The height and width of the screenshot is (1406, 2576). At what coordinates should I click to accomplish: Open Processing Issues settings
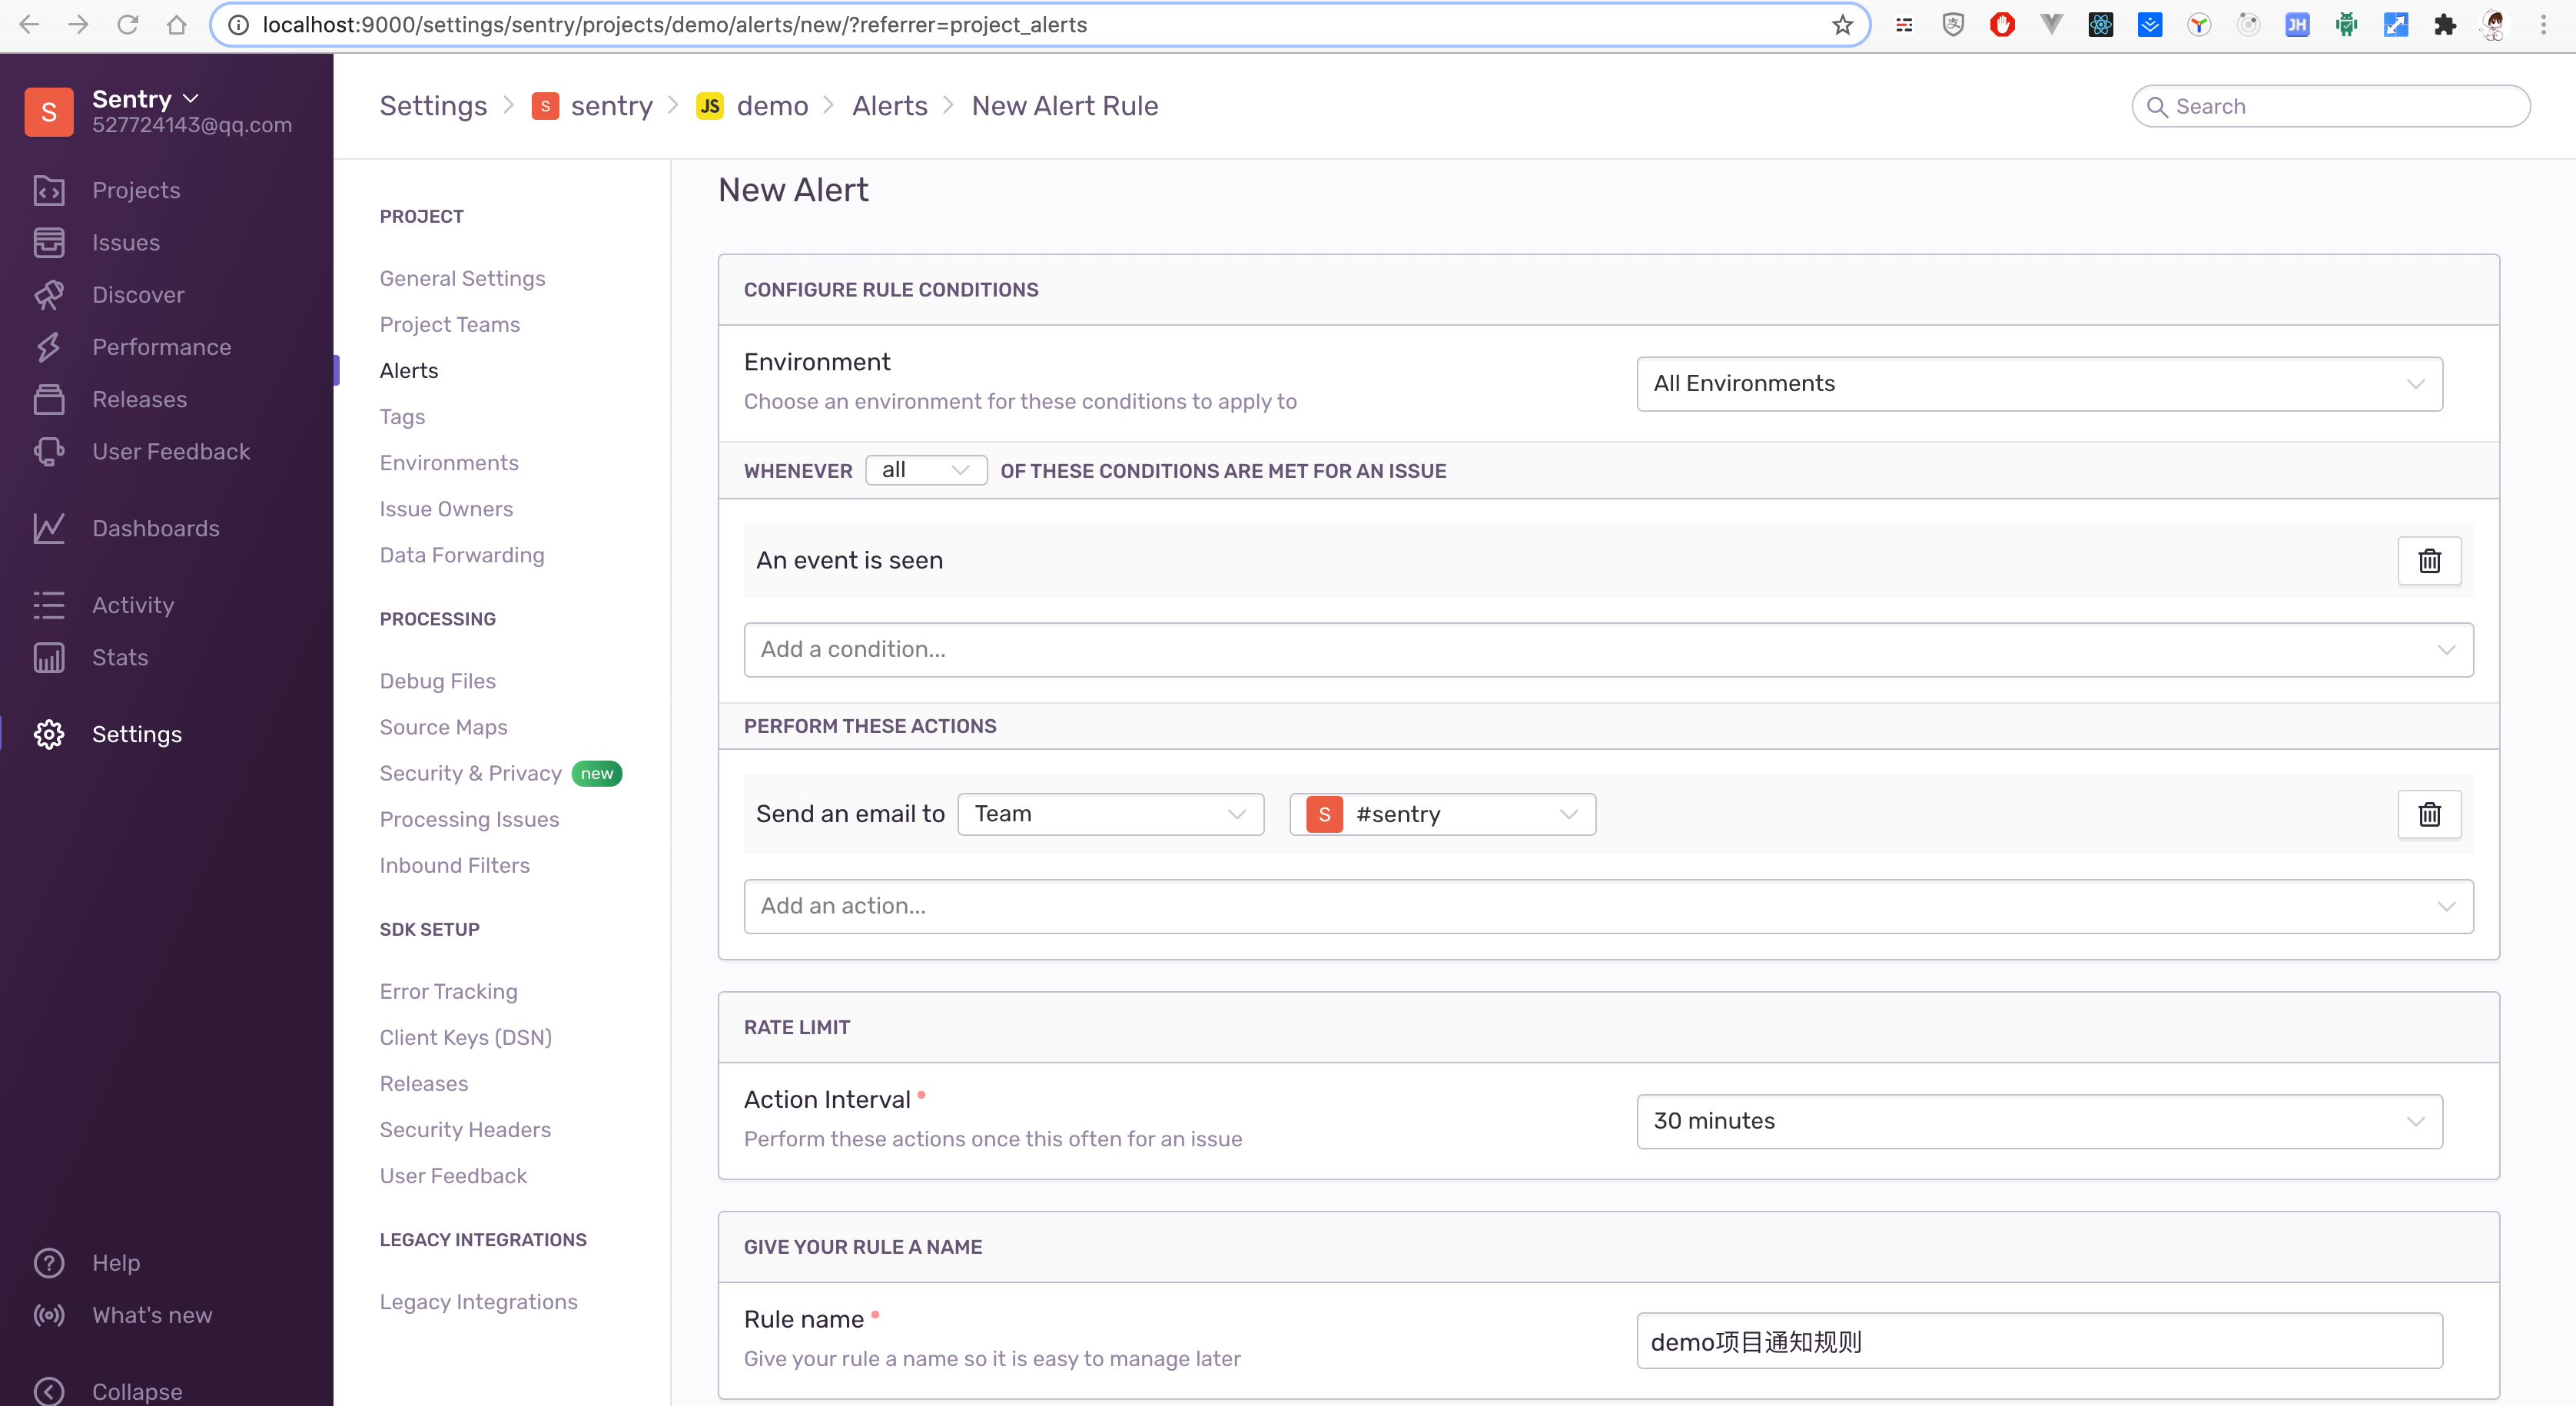(469, 819)
